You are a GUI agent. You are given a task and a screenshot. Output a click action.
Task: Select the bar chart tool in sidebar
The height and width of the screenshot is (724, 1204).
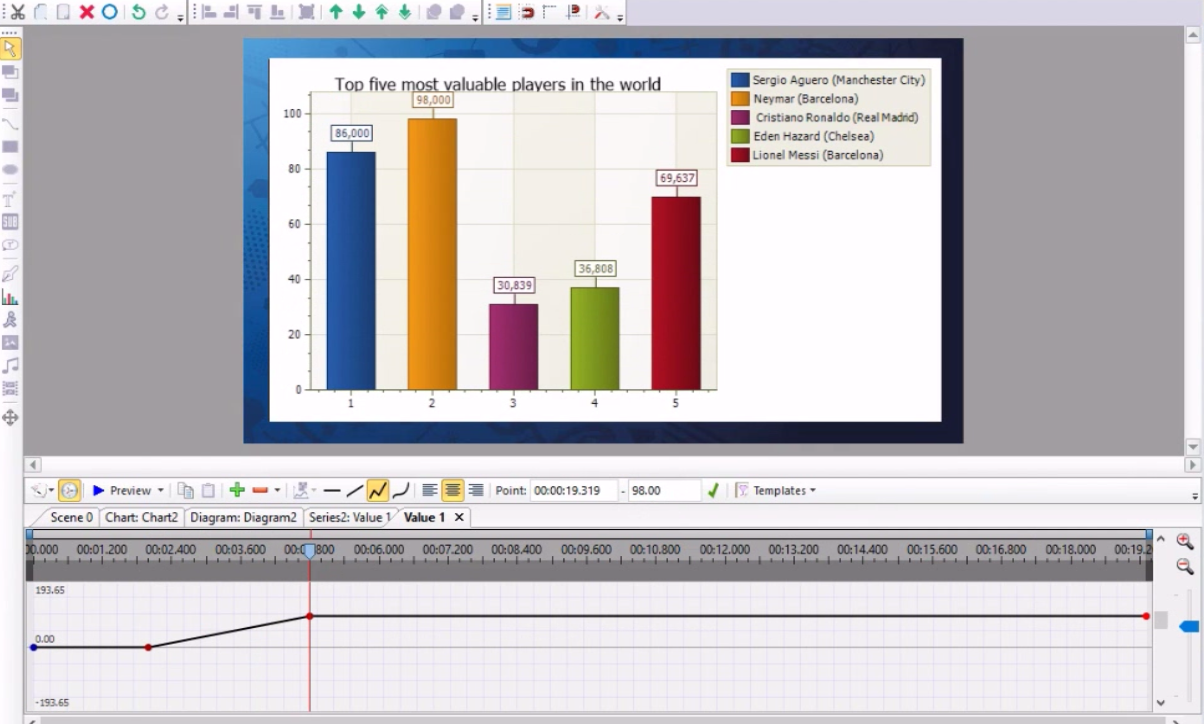click(10, 297)
